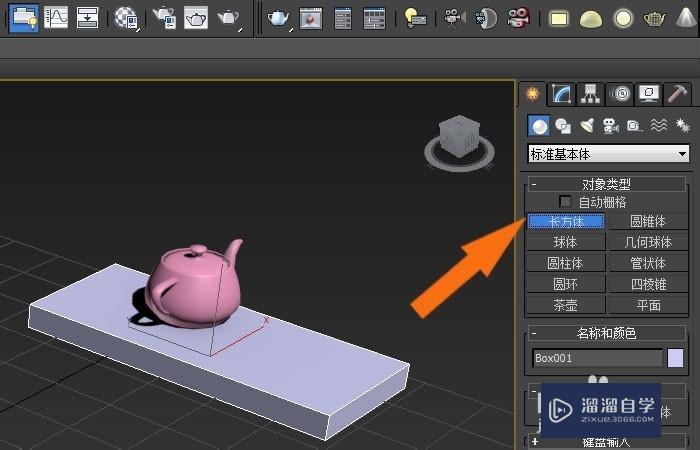The image size is (700, 450).
Task: Click the 平面 object button
Action: [648, 305]
